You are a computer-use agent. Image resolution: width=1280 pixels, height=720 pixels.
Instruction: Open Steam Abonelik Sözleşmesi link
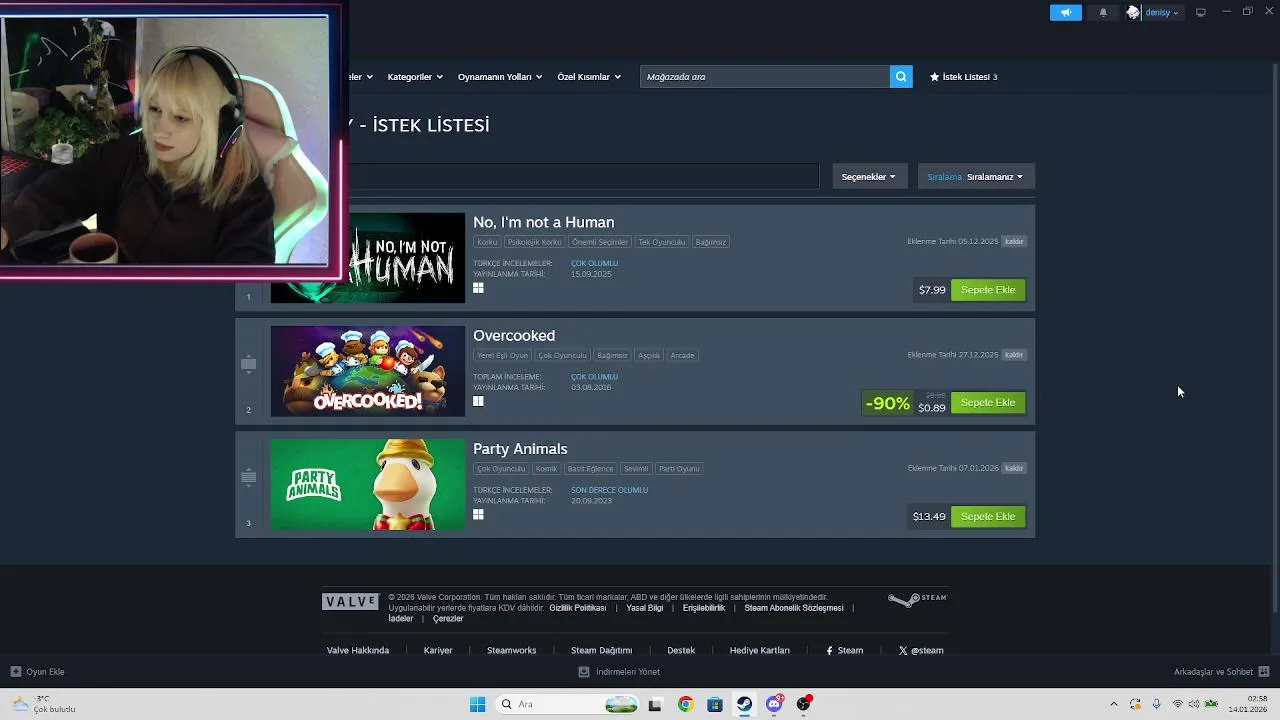point(794,608)
